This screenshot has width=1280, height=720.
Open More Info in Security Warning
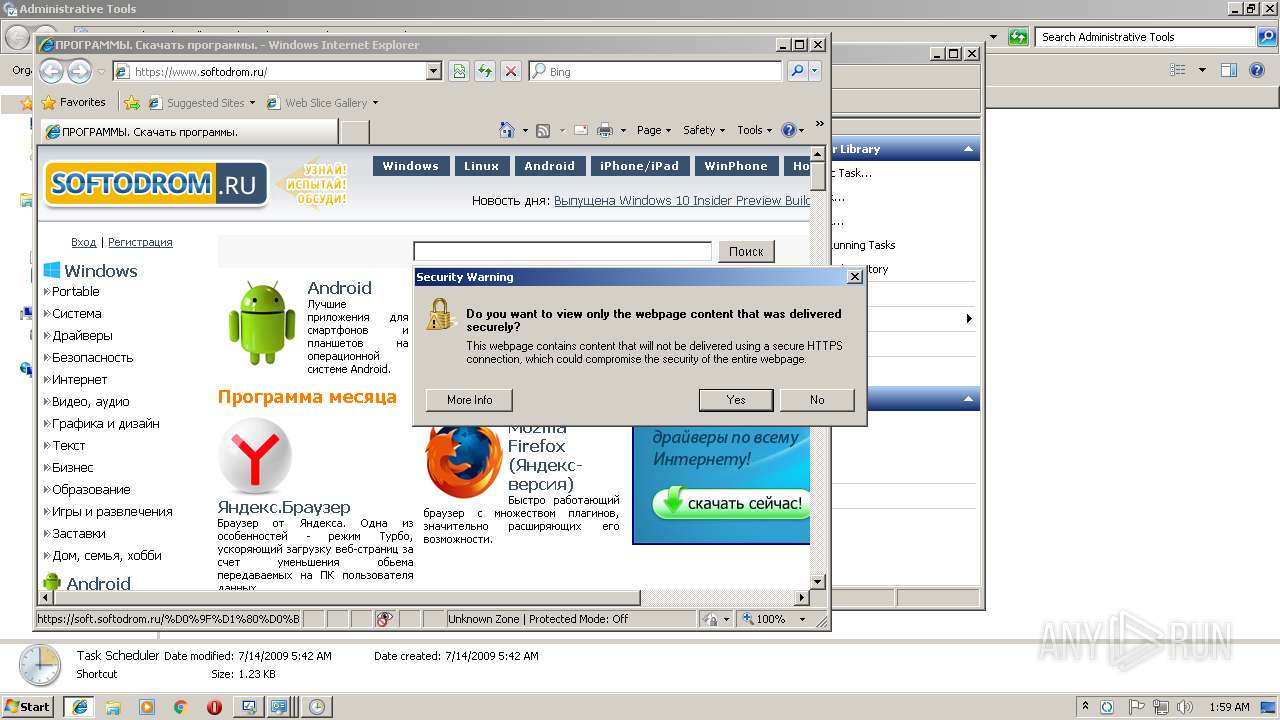pos(469,400)
